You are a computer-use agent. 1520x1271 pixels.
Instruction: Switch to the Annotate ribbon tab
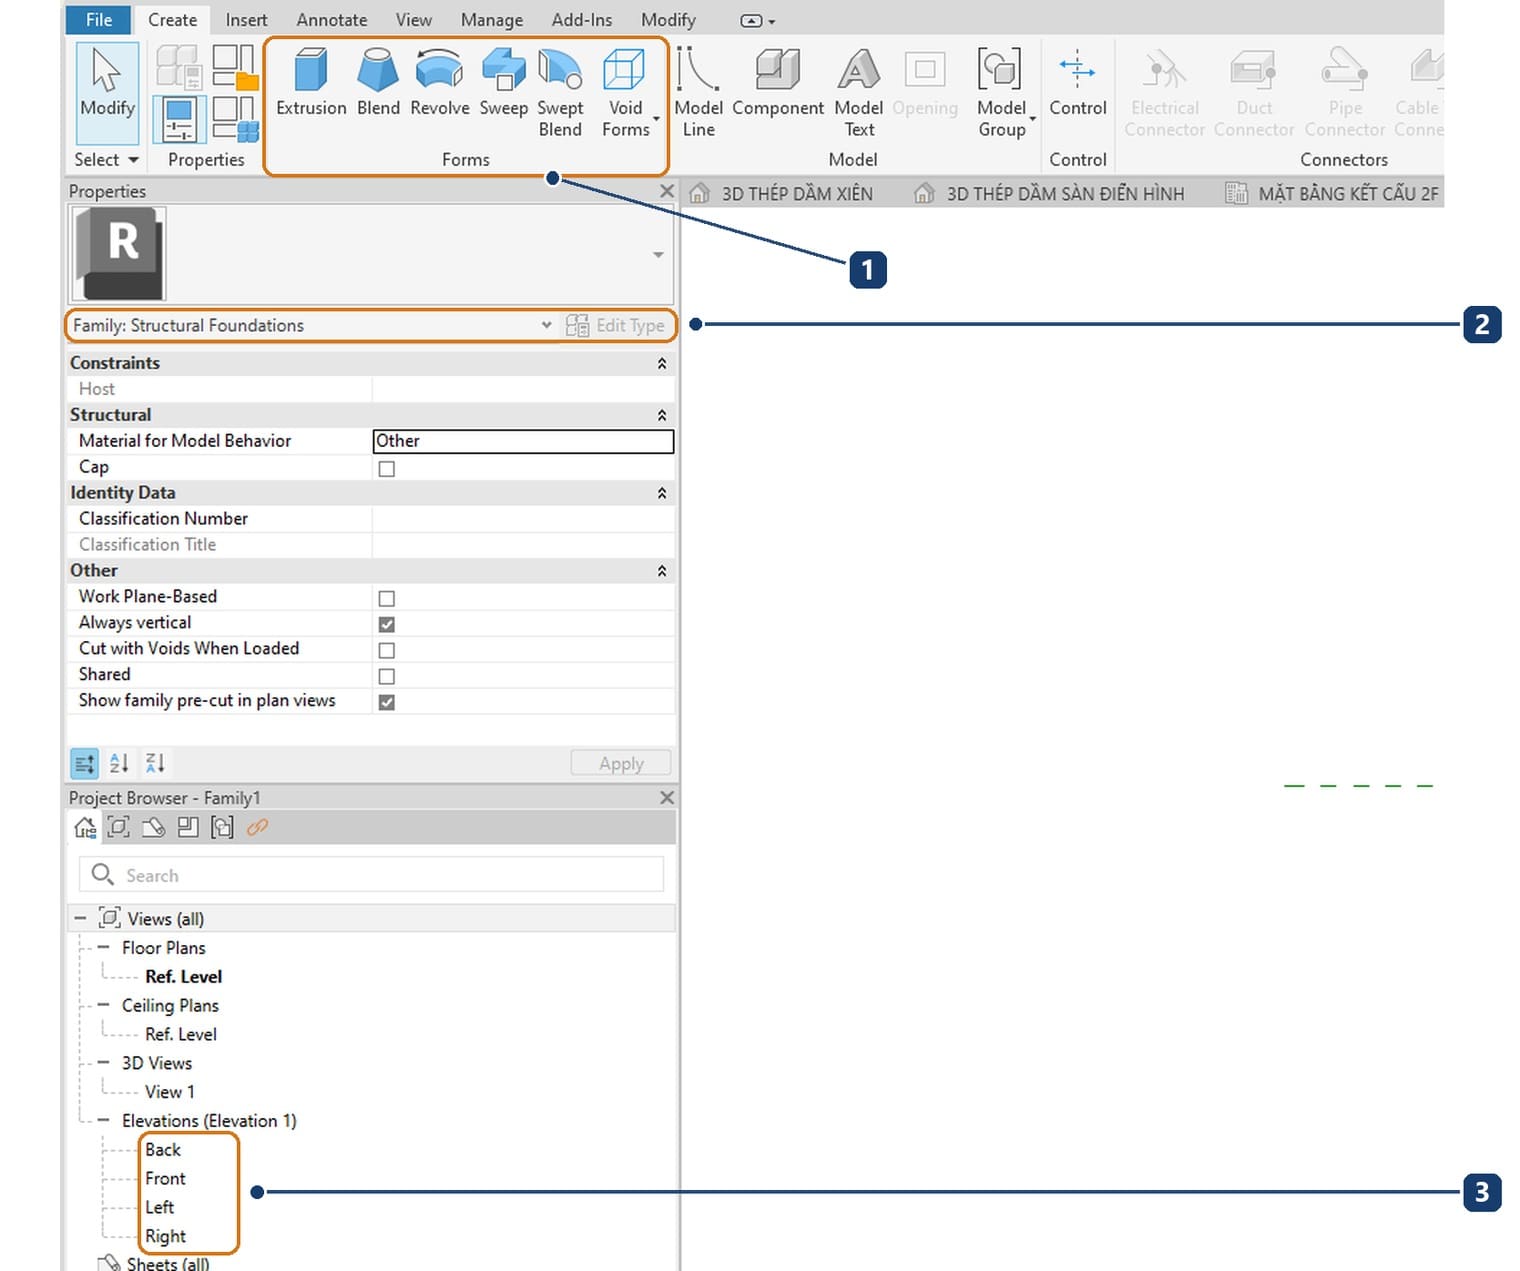(331, 20)
